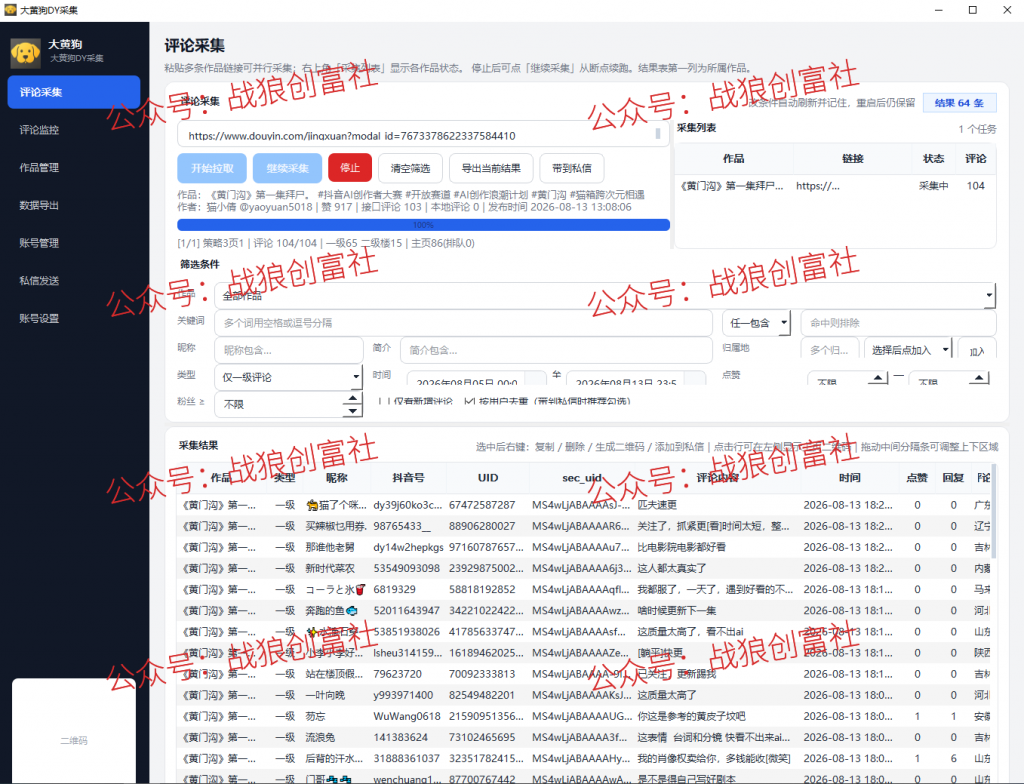Select the 采集中 task row in 采集列表
The height and width of the screenshot is (784, 1024).
click(x=835, y=186)
